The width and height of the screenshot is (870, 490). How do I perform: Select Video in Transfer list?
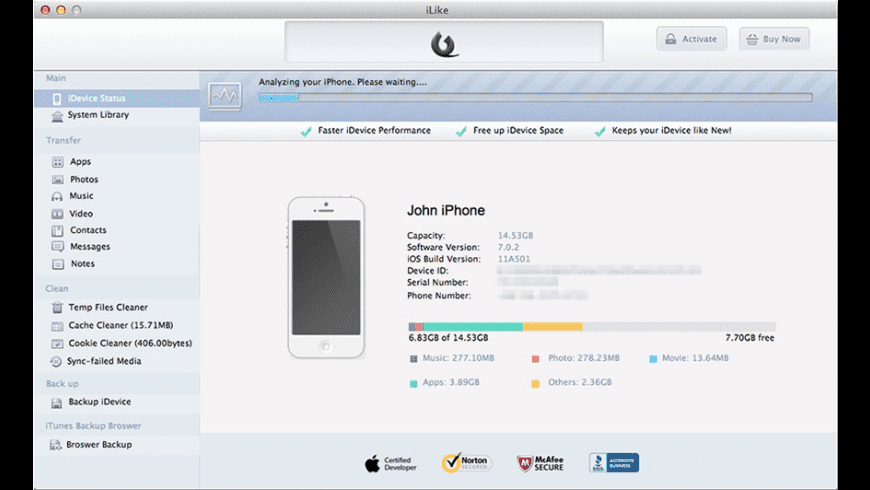[81, 214]
